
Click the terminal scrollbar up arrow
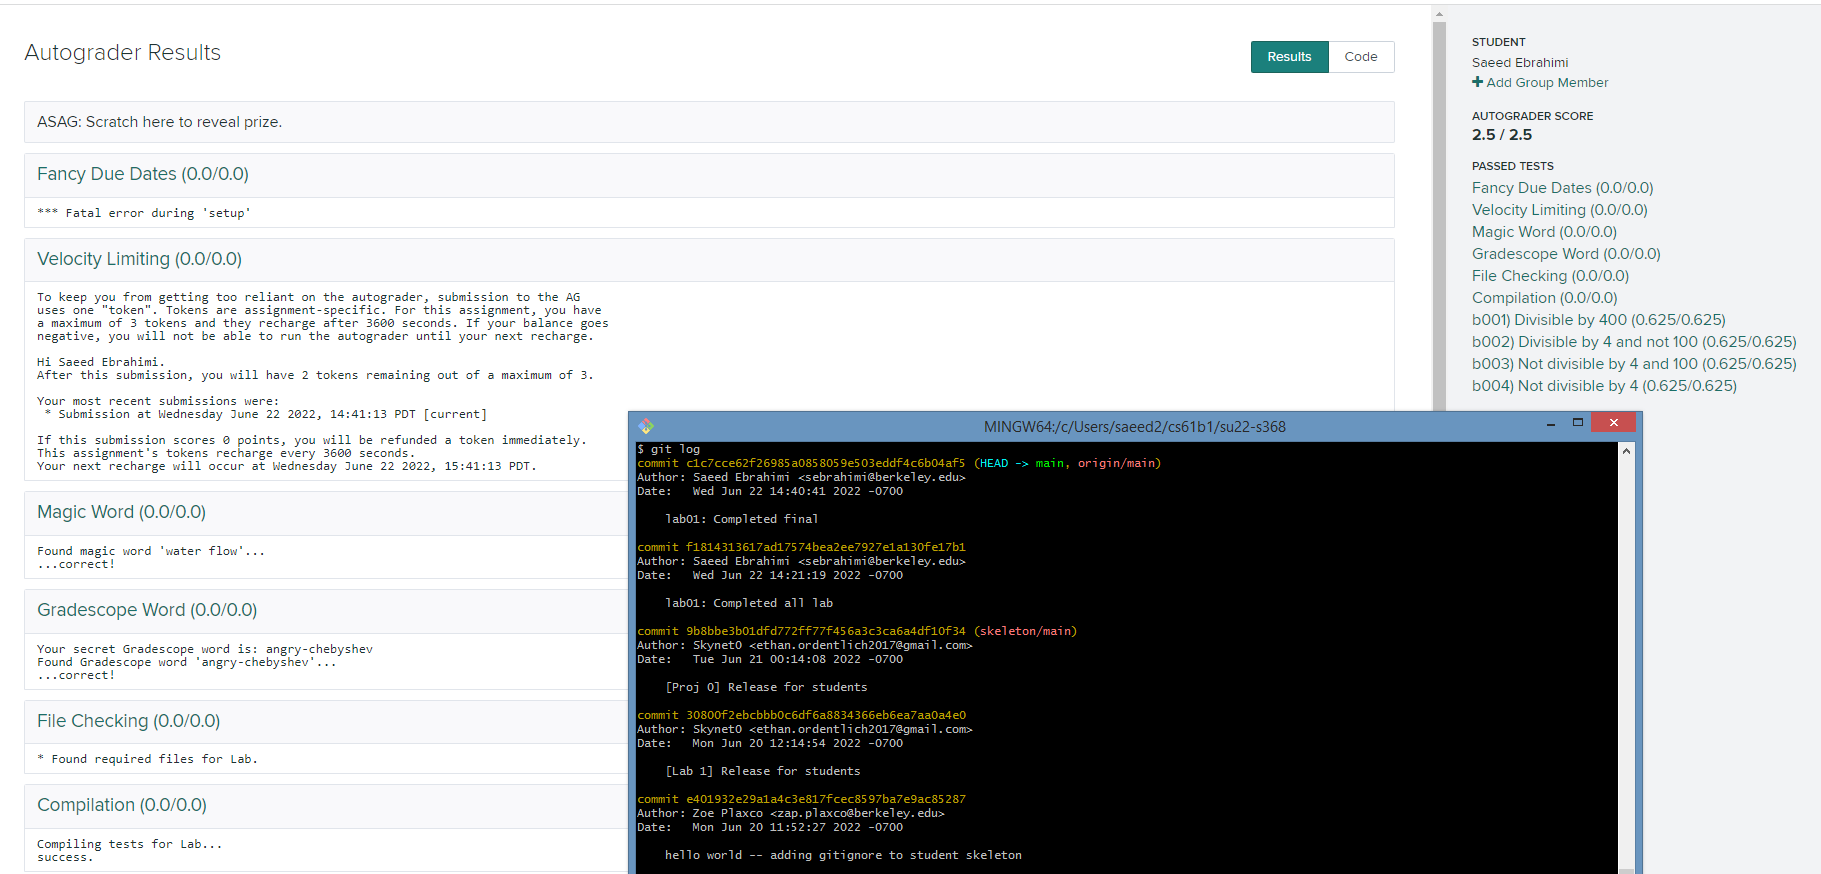click(1626, 451)
